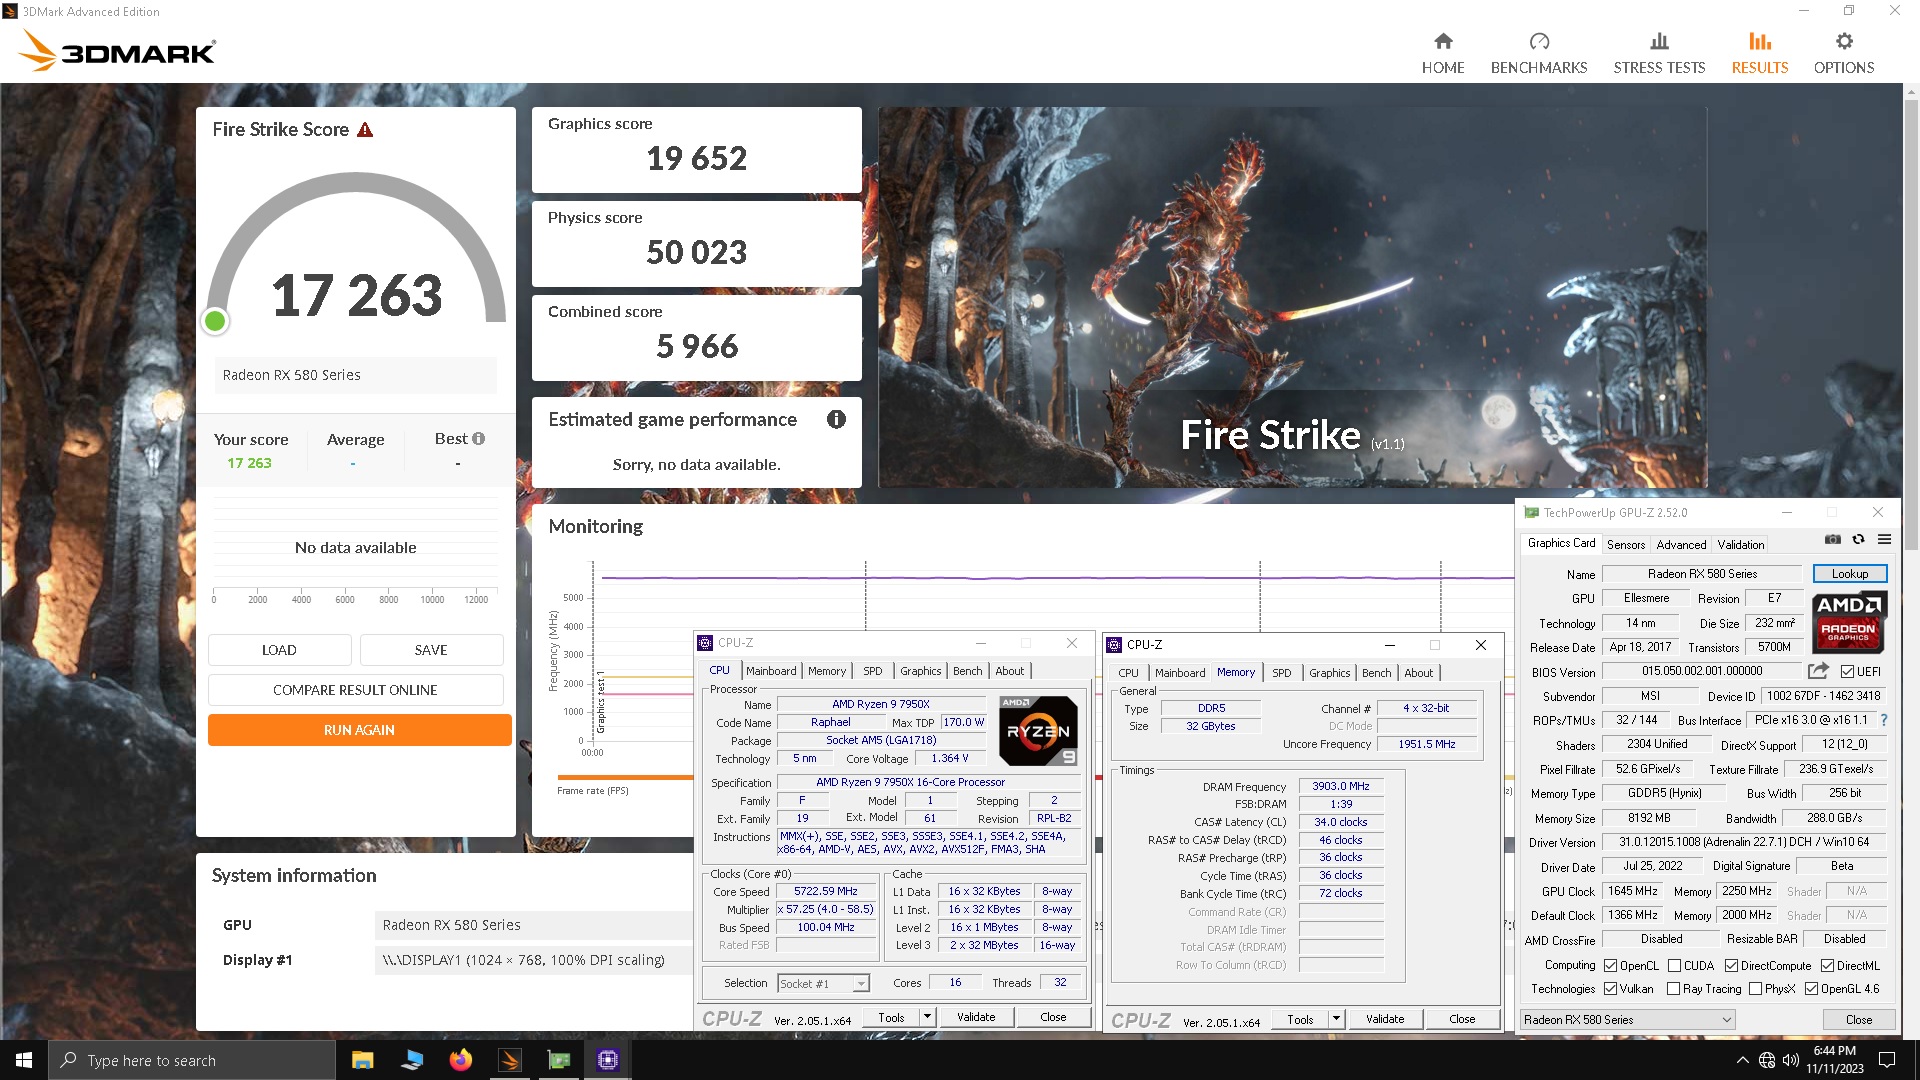Toggle the UEFI checkbox in GPU-Z
Screen dimensions: 1920x1080
point(1847,672)
